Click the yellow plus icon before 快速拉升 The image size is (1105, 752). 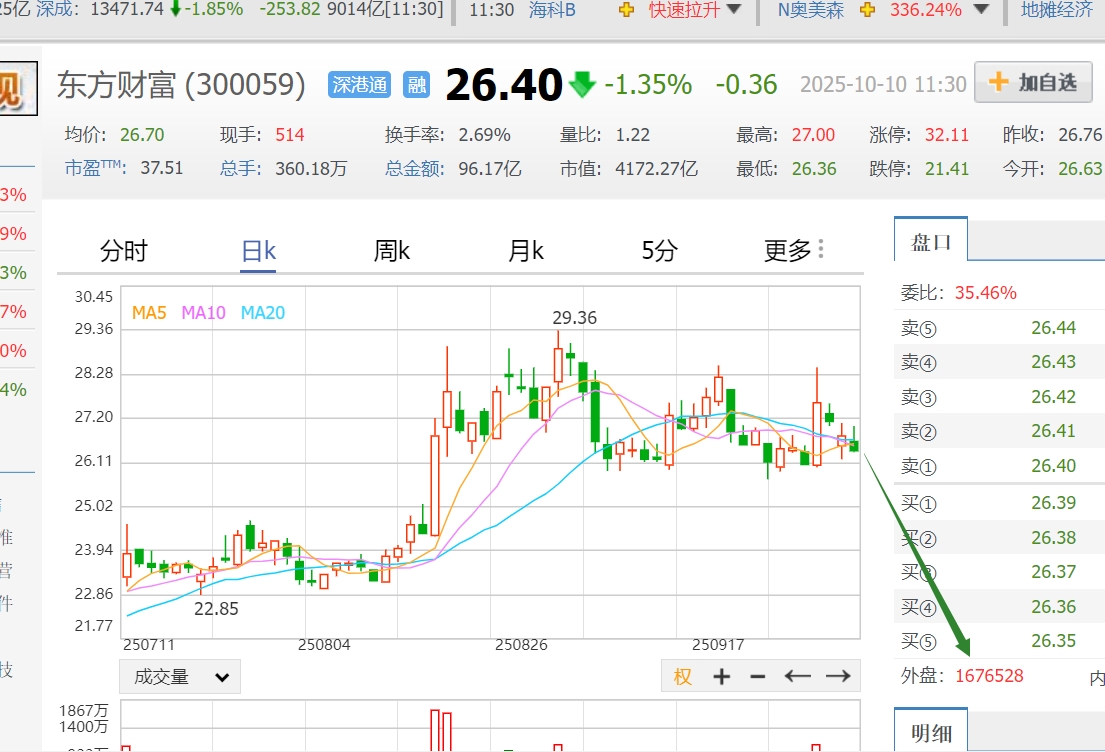(x=626, y=10)
